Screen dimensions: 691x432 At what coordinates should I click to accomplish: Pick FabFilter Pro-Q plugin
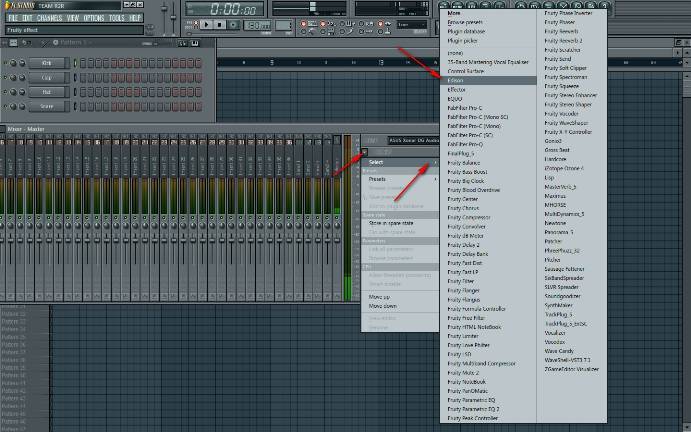pos(488,144)
